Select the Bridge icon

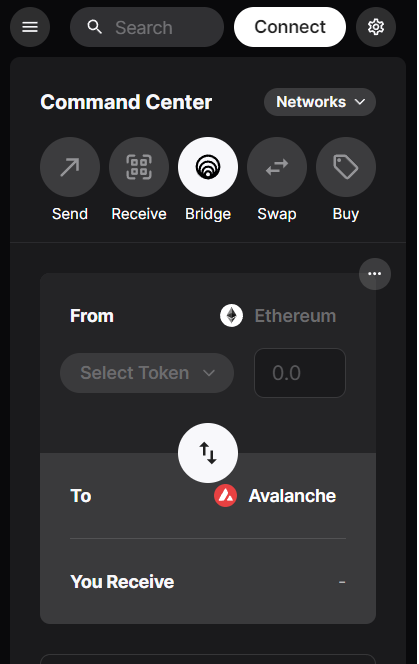coord(208,167)
